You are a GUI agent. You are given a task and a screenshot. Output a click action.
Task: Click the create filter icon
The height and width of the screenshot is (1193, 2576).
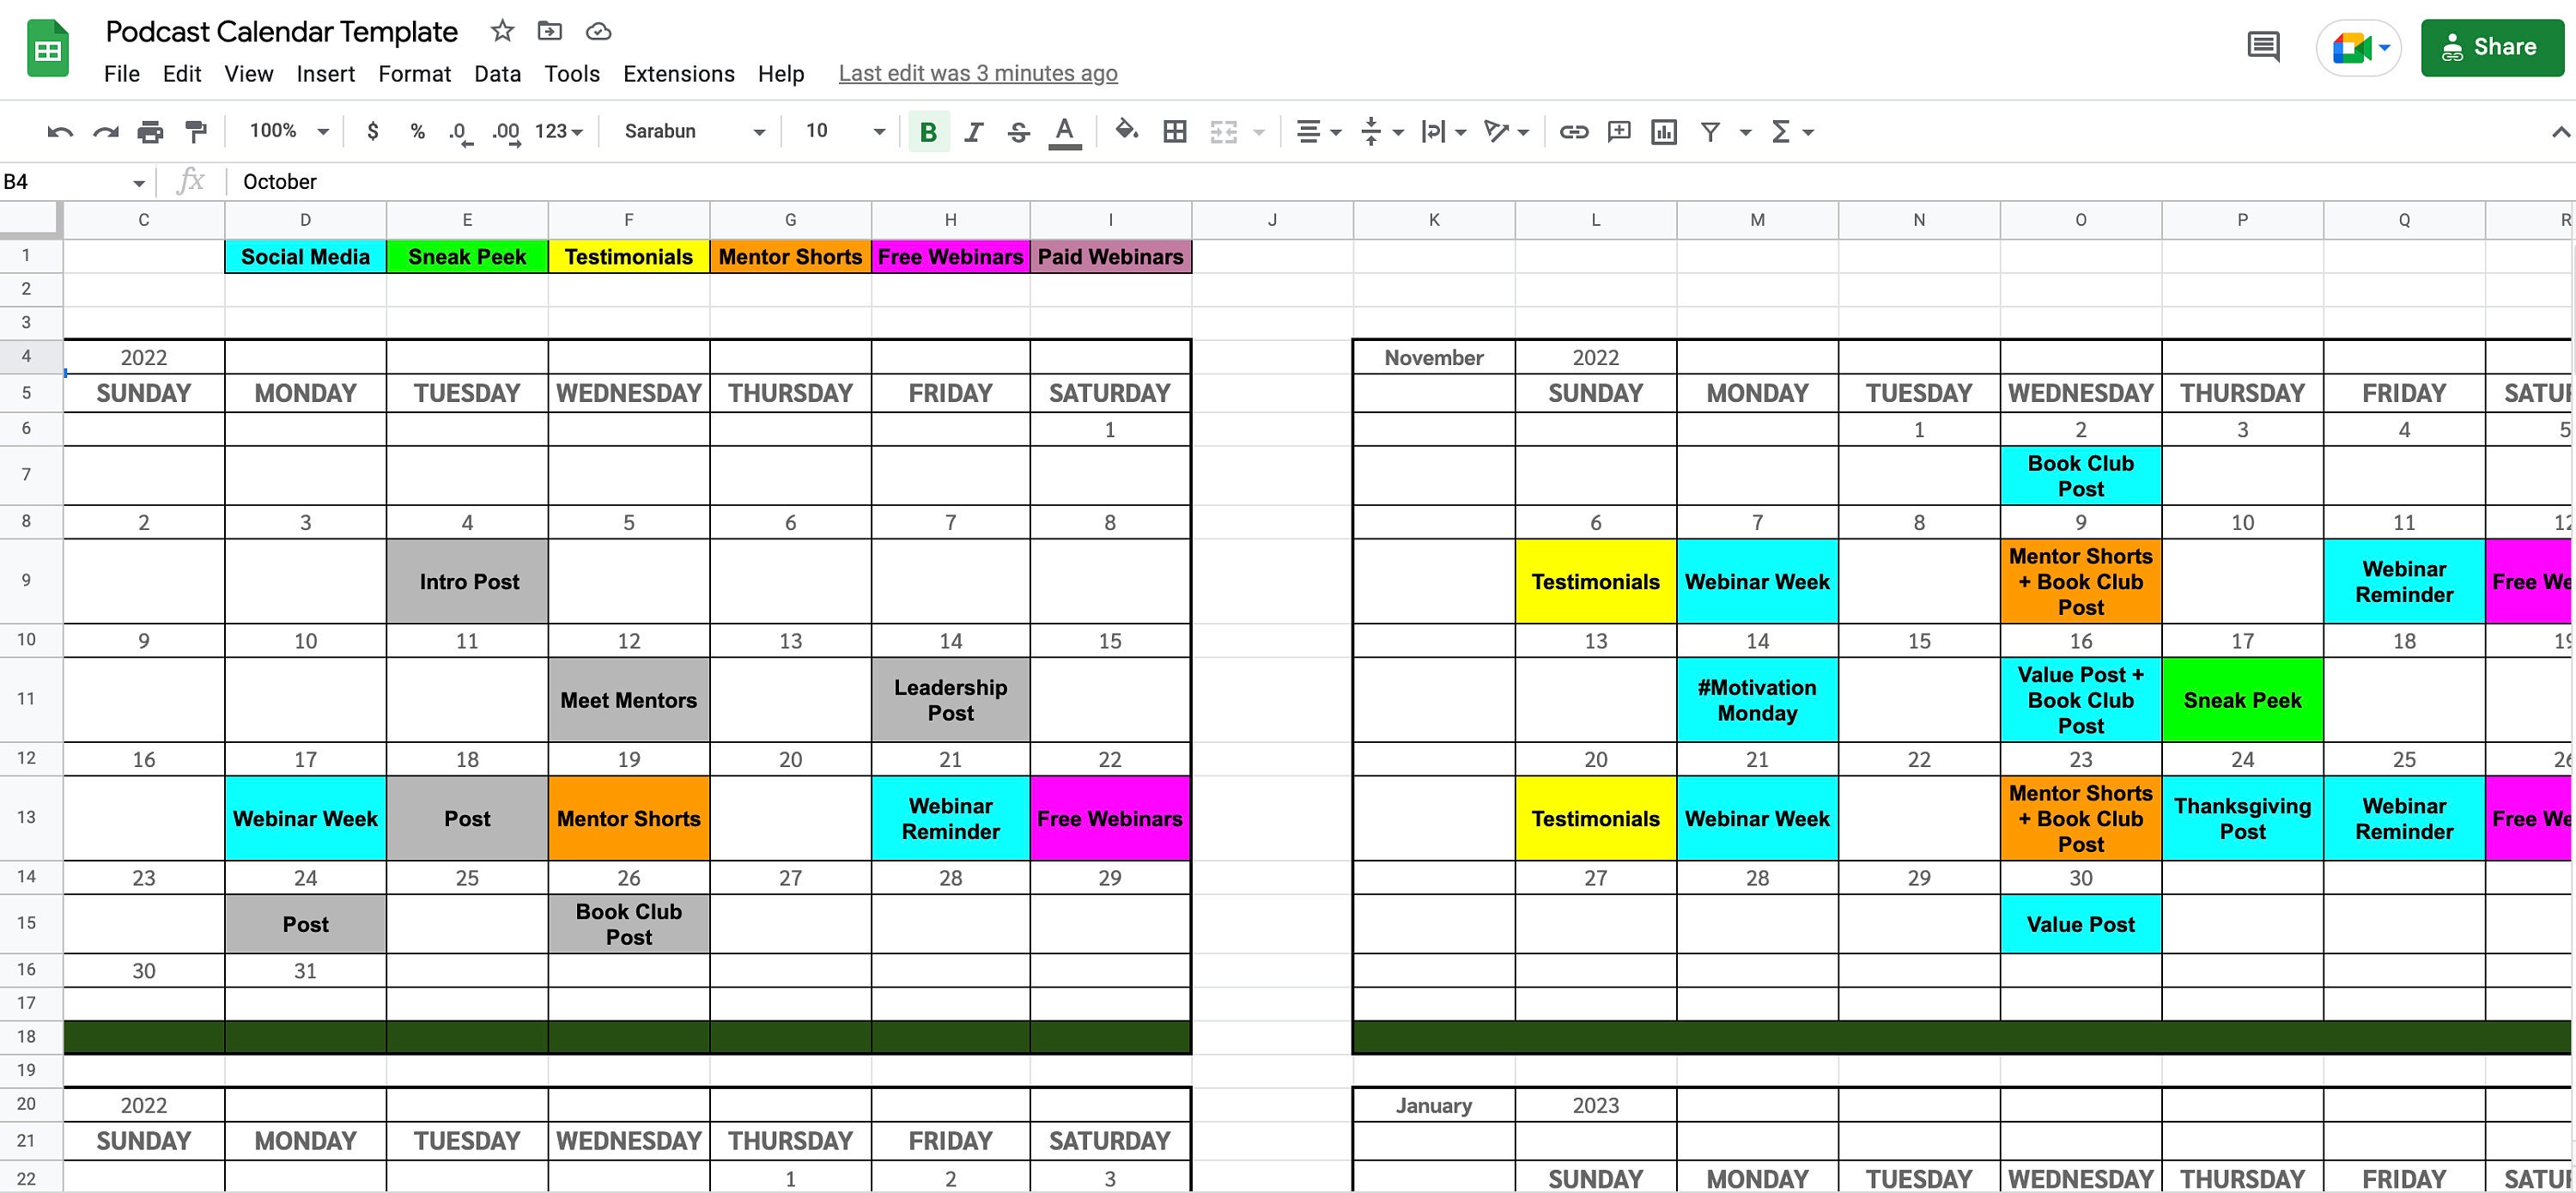tap(1711, 132)
